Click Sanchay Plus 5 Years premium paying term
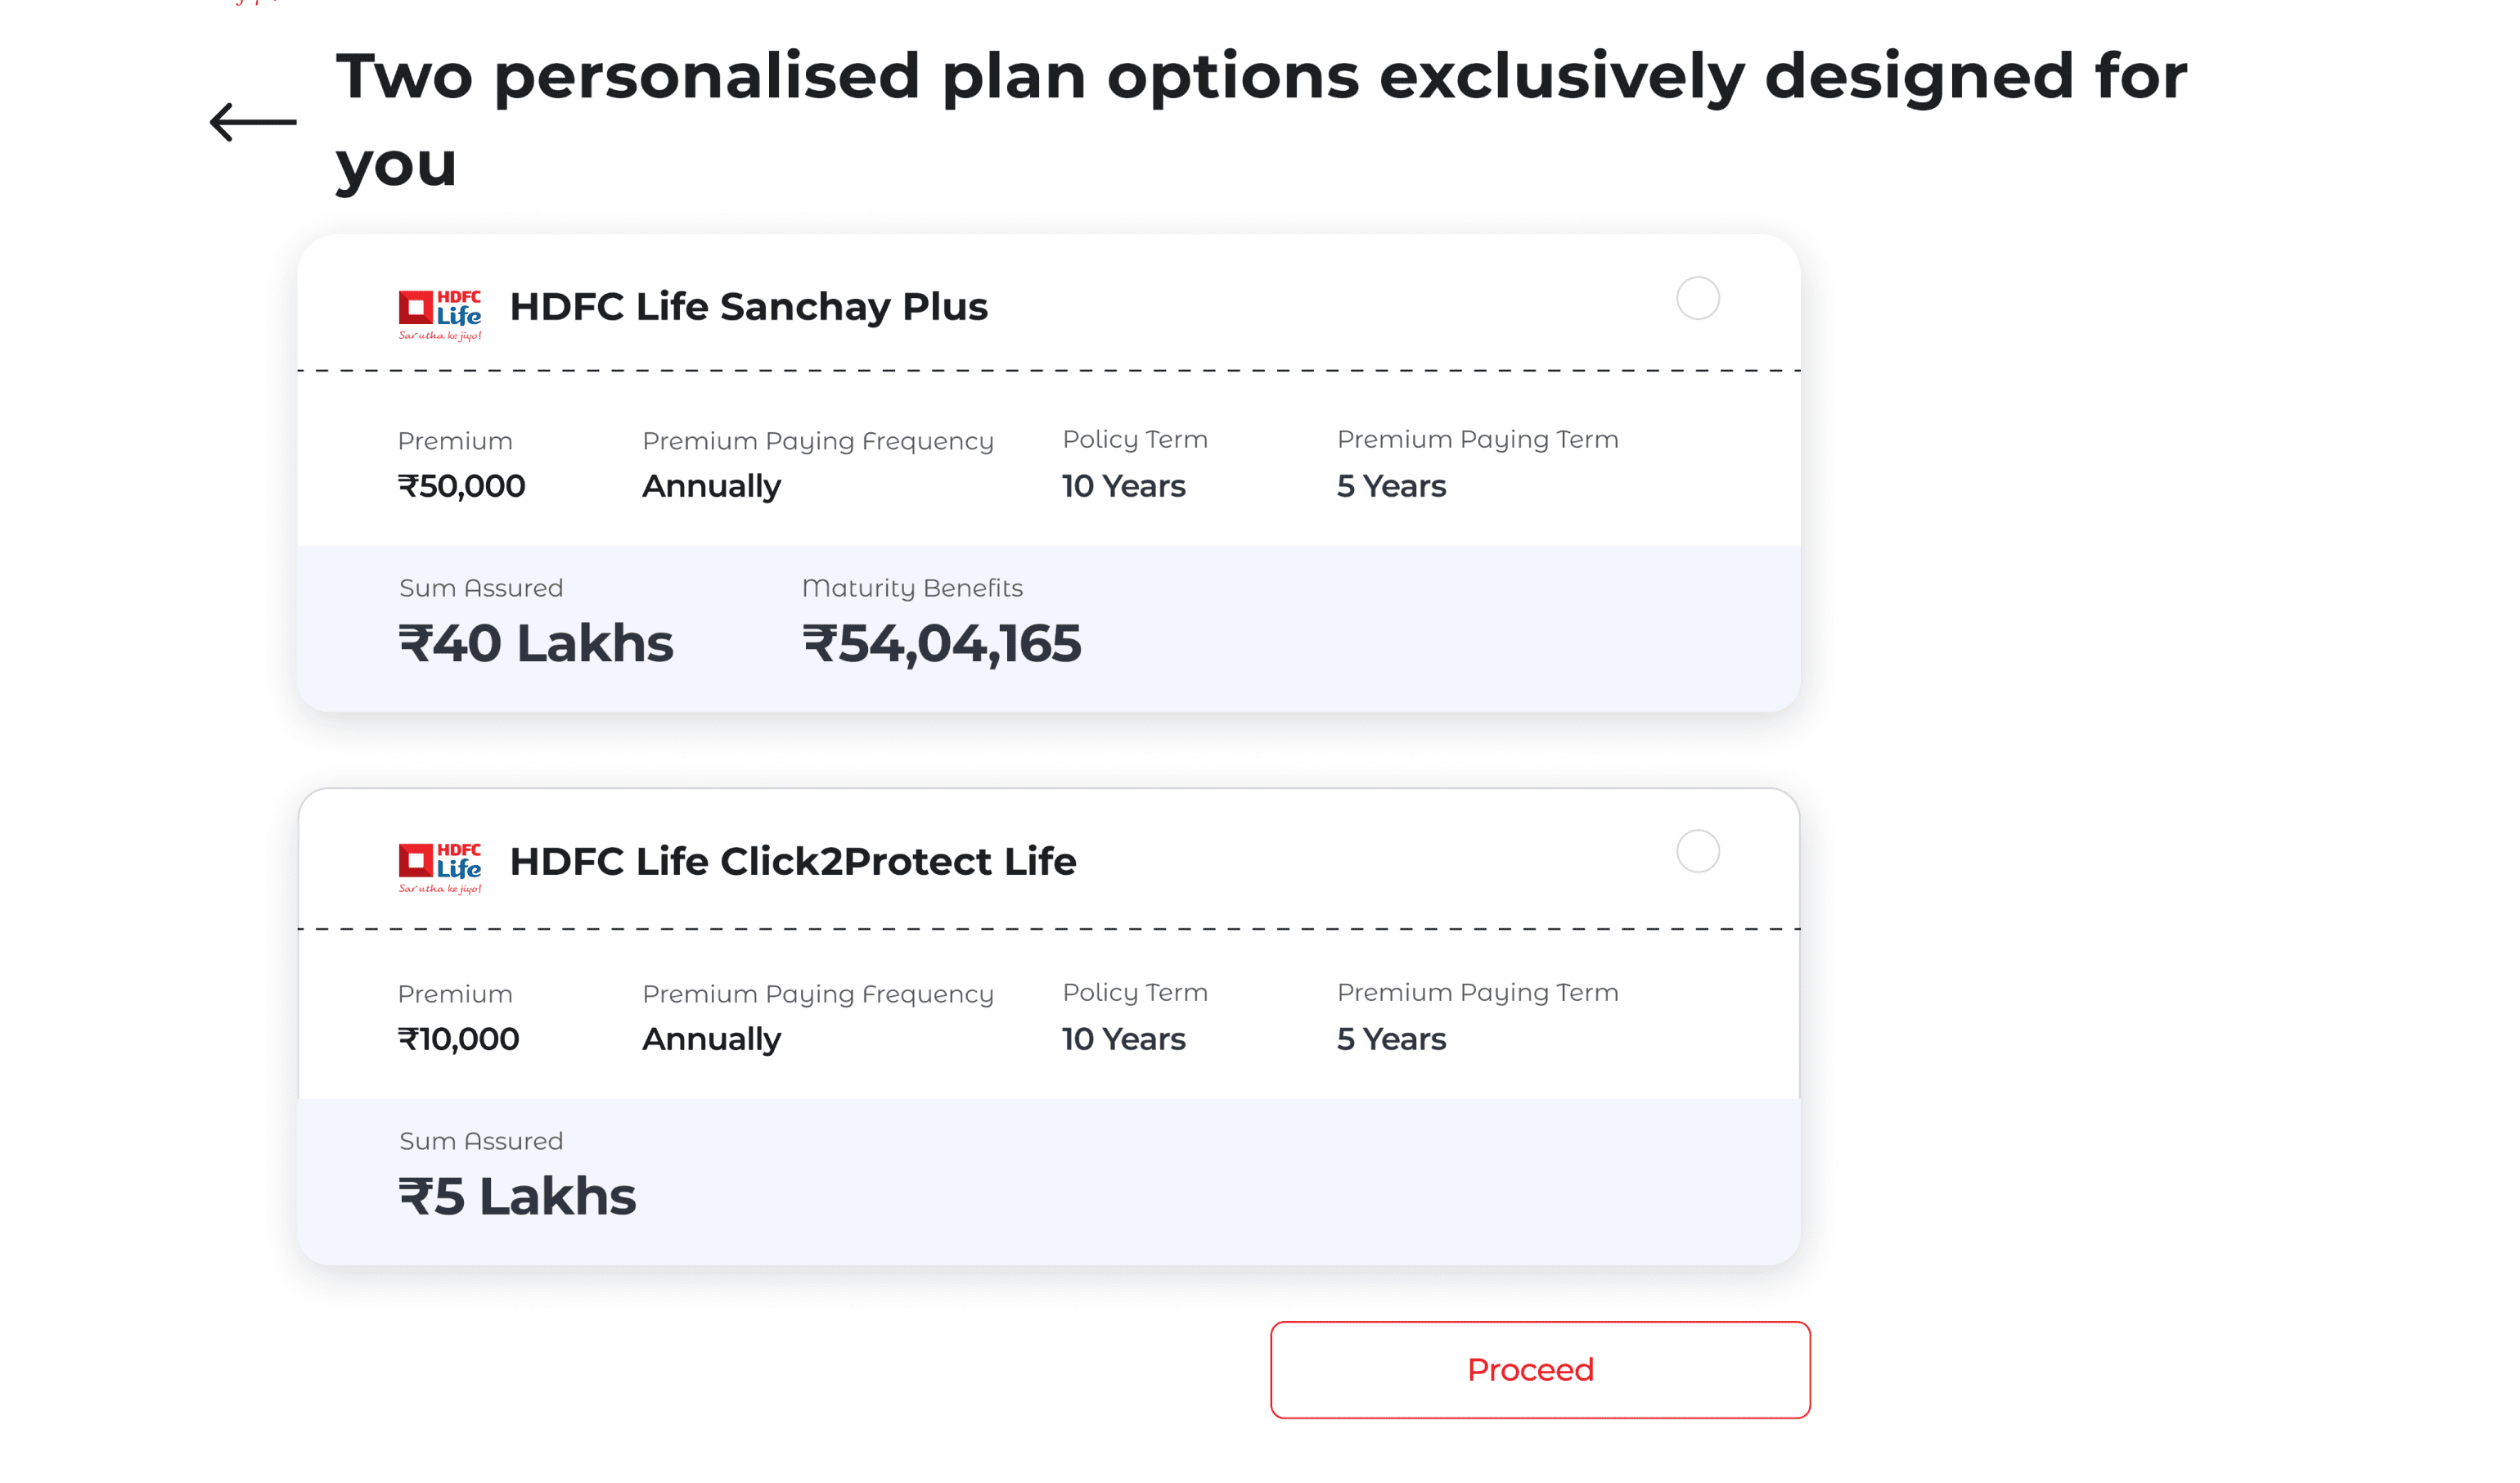Viewport: 2520px width, 1483px height. point(1391,486)
